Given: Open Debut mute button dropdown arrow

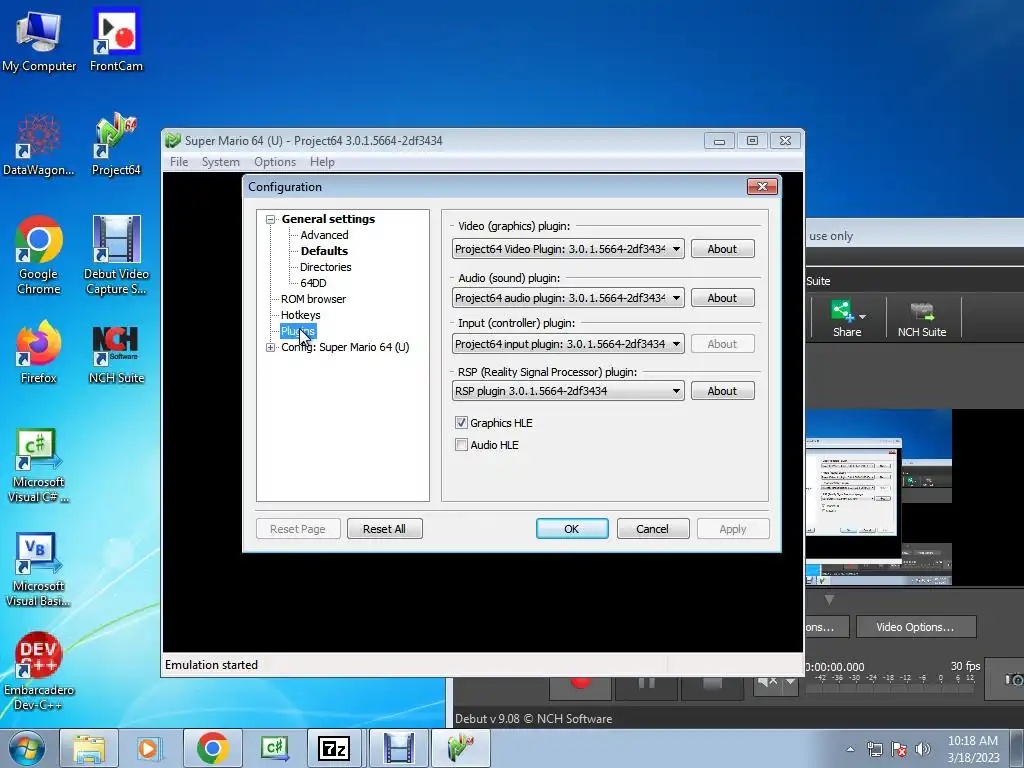Looking at the screenshot, I should pyautogui.click(x=790, y=682).
